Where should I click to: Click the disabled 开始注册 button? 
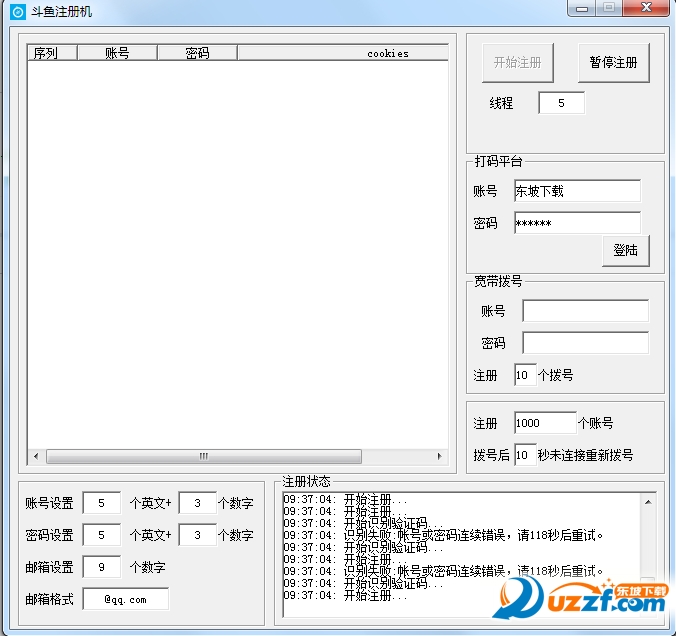[x=517, y=63]
